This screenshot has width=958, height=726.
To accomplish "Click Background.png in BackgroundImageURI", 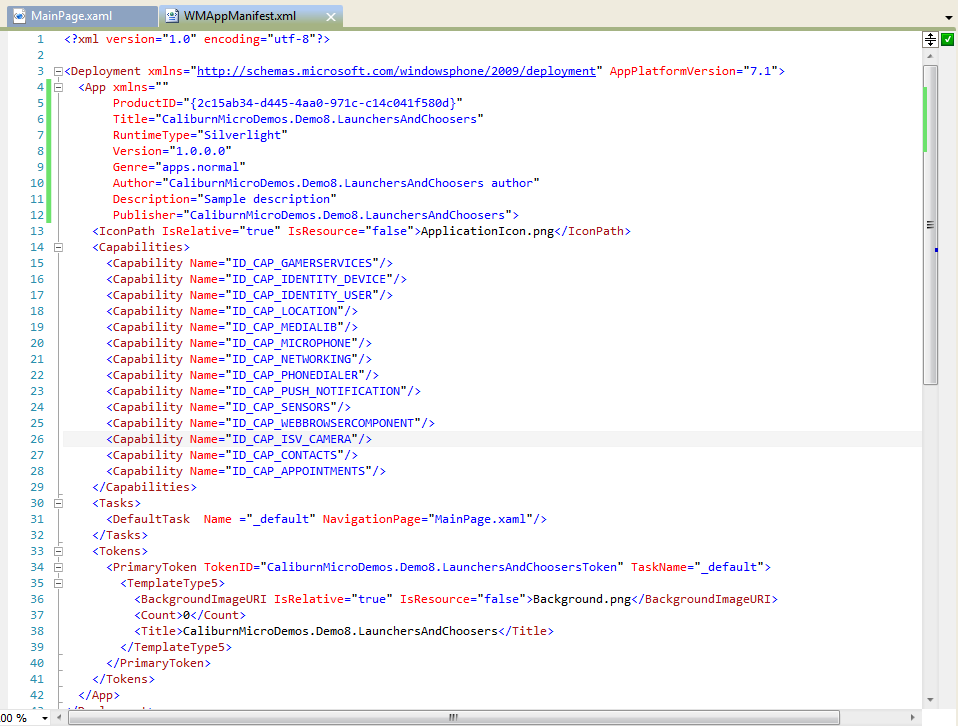I will (582, 600).
